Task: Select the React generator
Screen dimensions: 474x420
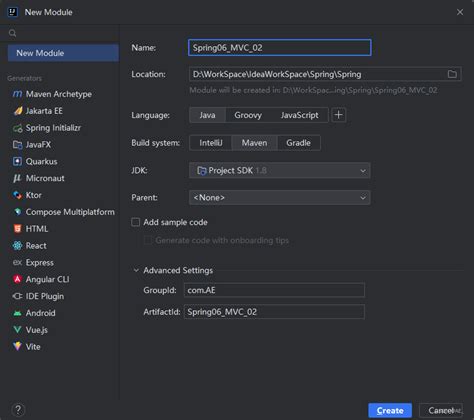Action: pyautogui.click(x=29, y=246)
